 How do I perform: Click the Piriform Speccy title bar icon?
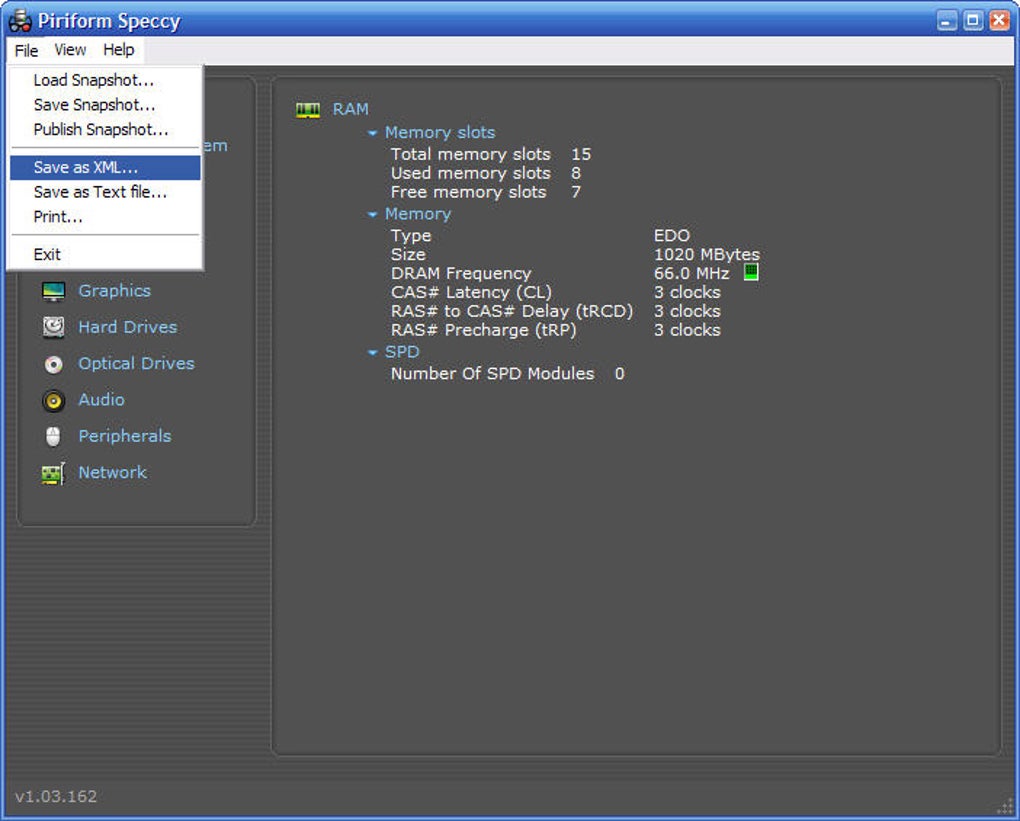pyautogui.click(x=20, y=21)
